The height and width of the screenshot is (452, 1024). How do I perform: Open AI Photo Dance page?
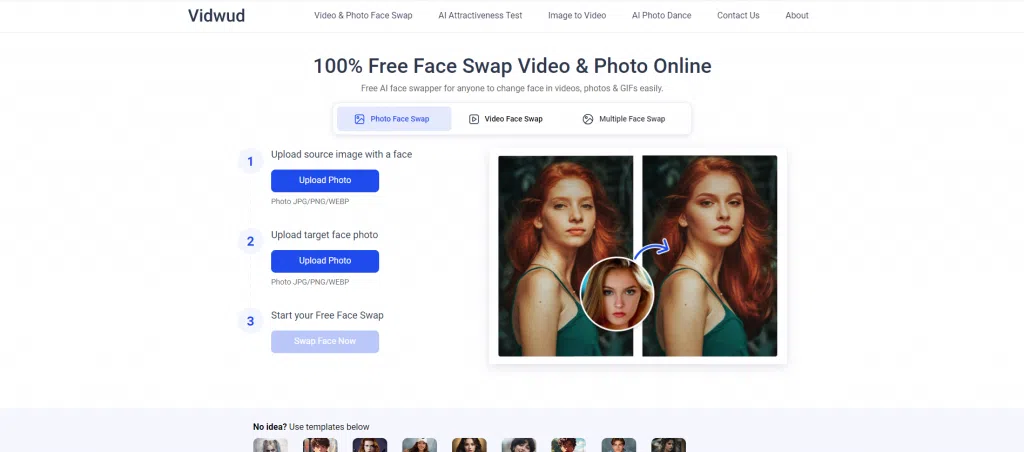point(662,16)
